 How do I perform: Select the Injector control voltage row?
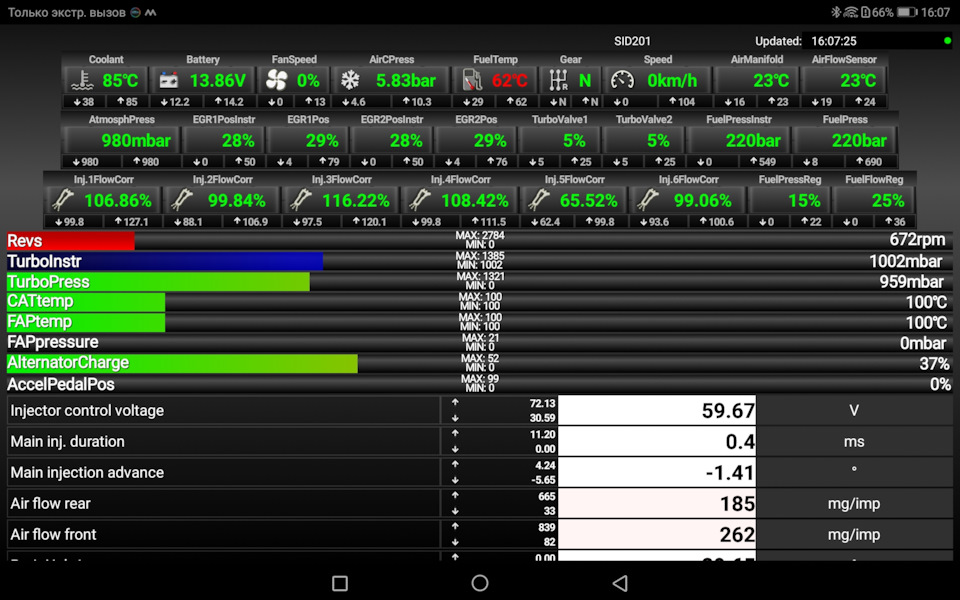pyautogui.click(x=480, y=410)
